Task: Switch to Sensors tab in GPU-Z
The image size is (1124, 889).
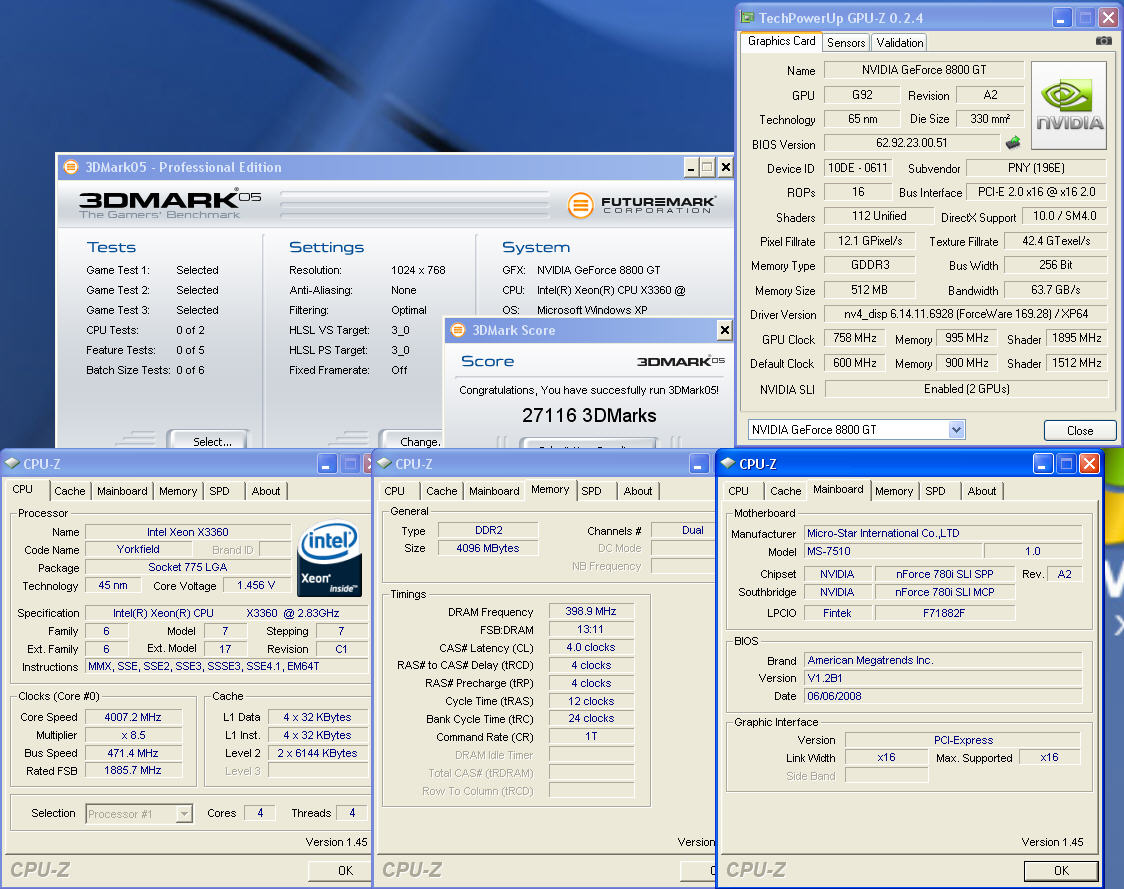Action: click(846, 42)
